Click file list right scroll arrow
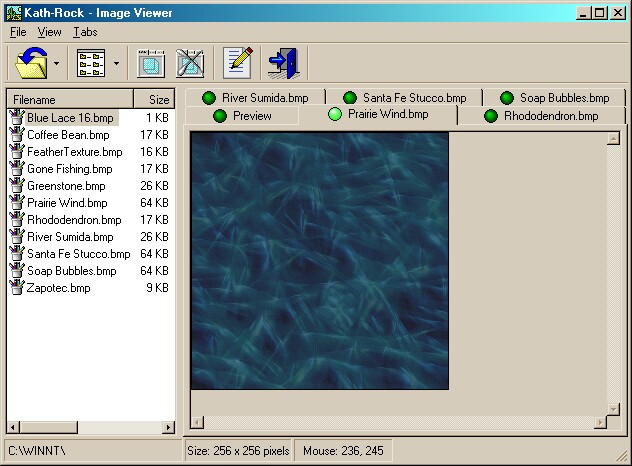 point(168,427)
